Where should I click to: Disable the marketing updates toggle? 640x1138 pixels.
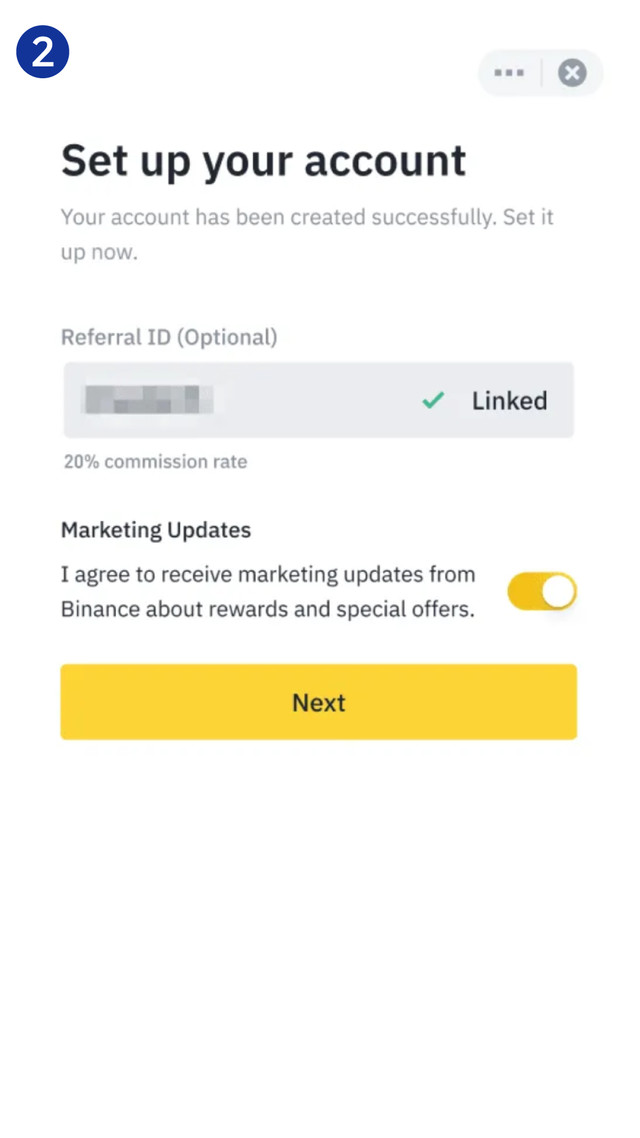pyautogui.click(x=542, y=591)
